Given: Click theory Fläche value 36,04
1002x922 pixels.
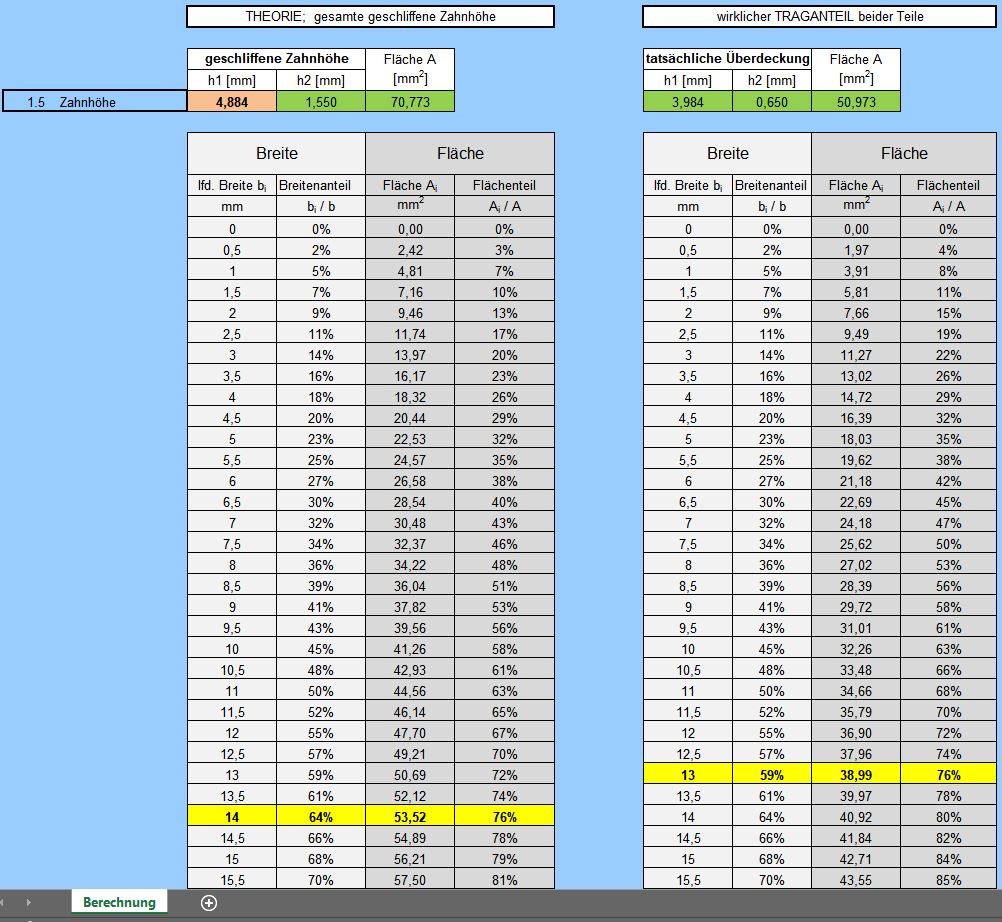Looking at the screenshot, I should [x=410, y=586].
